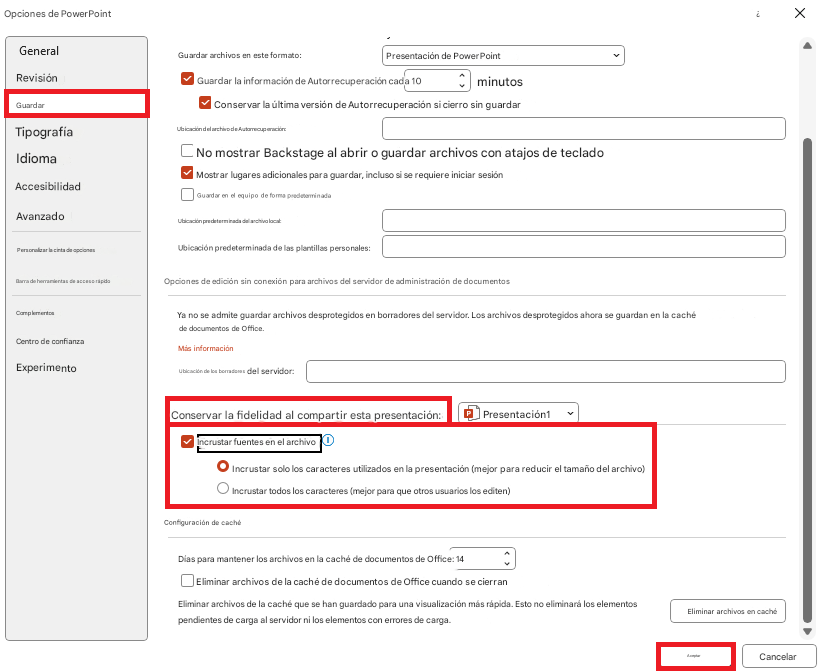Click the vertical scrollbar thumb
821x672 pixels.
[807, 379]
